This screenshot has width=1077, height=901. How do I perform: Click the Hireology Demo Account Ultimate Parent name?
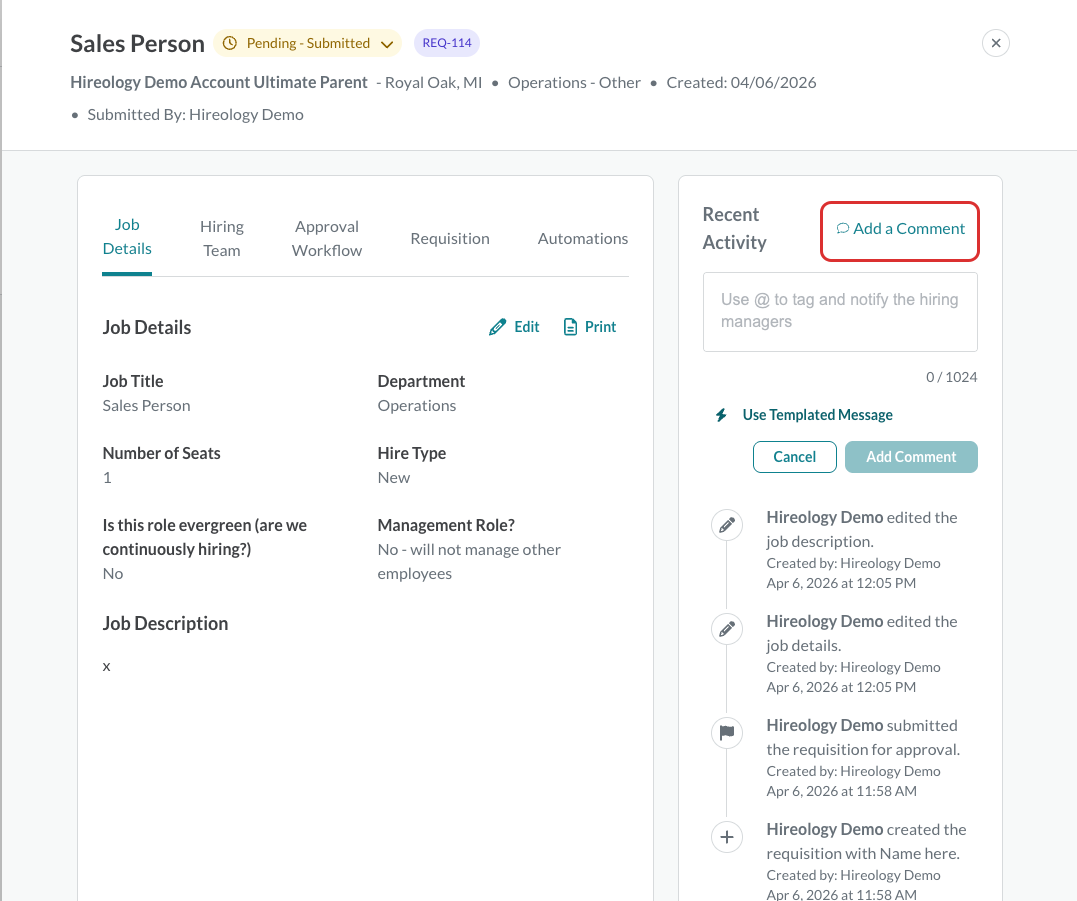pos(219,82)
